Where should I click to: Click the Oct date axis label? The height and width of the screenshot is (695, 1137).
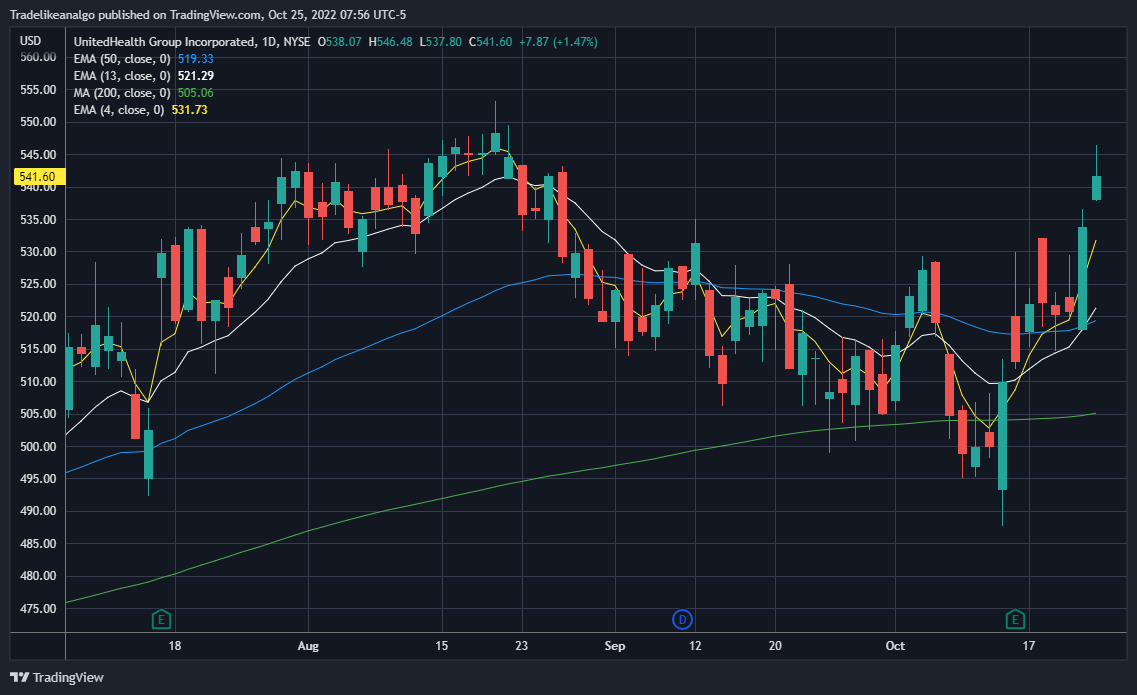coord(896,646)
